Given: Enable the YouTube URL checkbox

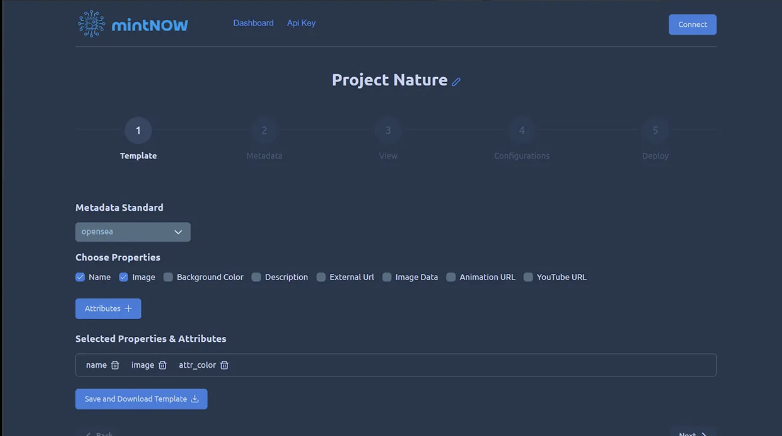Looking at the screenshot, I should click(528, 277).
